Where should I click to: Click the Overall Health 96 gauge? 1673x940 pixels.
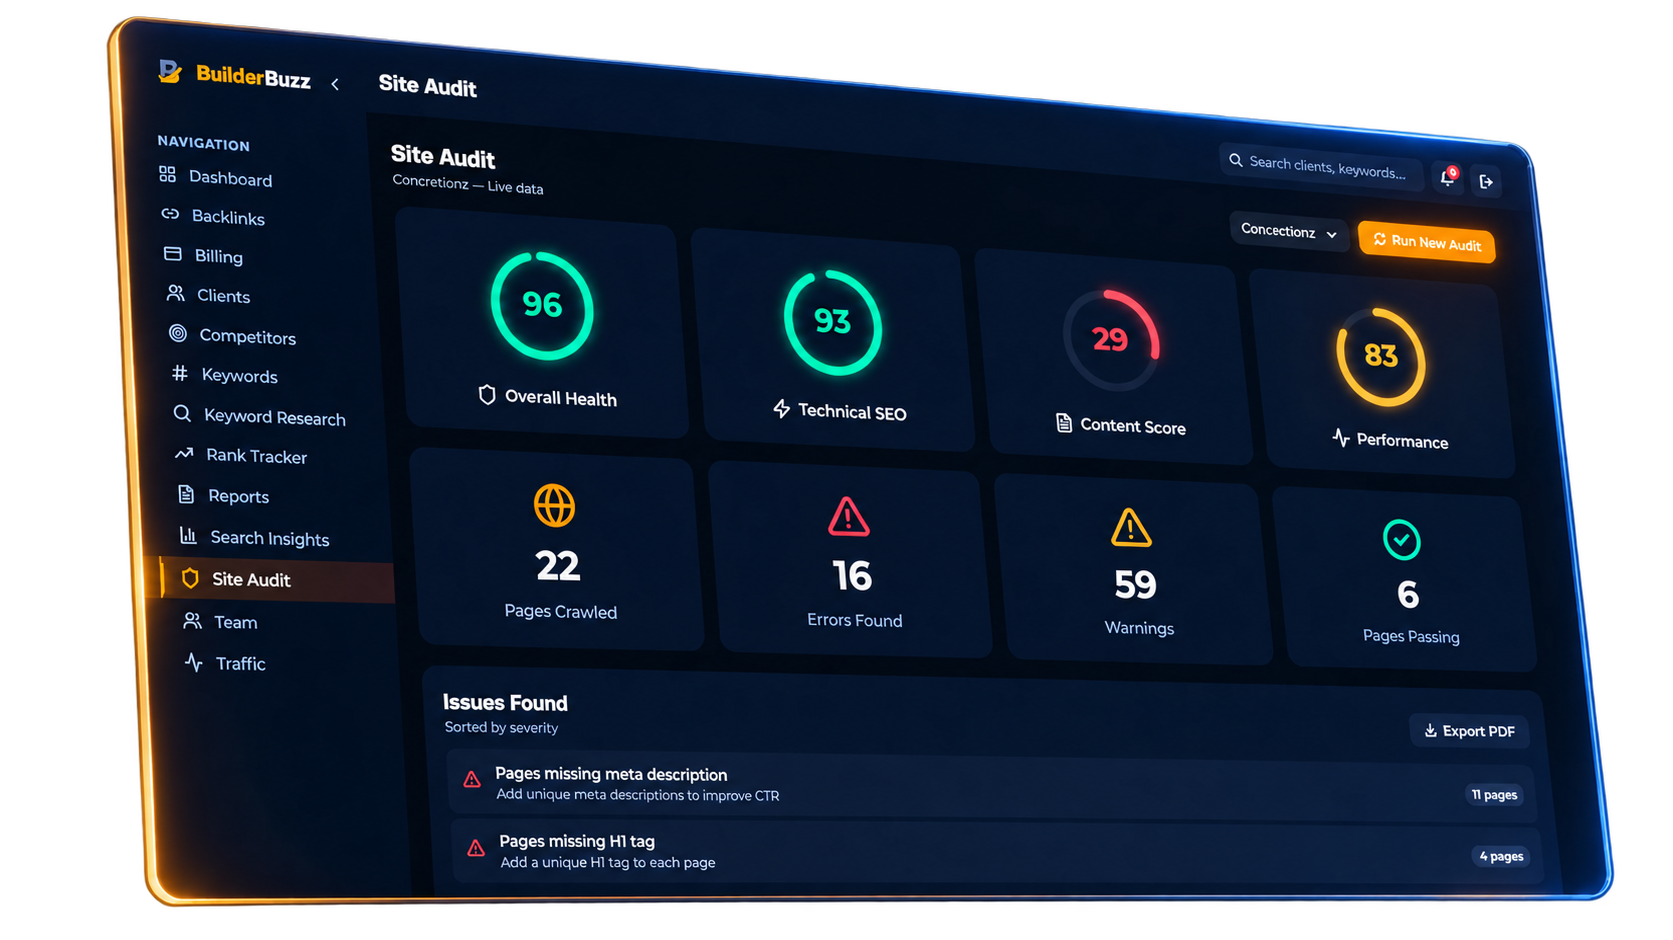542,305
